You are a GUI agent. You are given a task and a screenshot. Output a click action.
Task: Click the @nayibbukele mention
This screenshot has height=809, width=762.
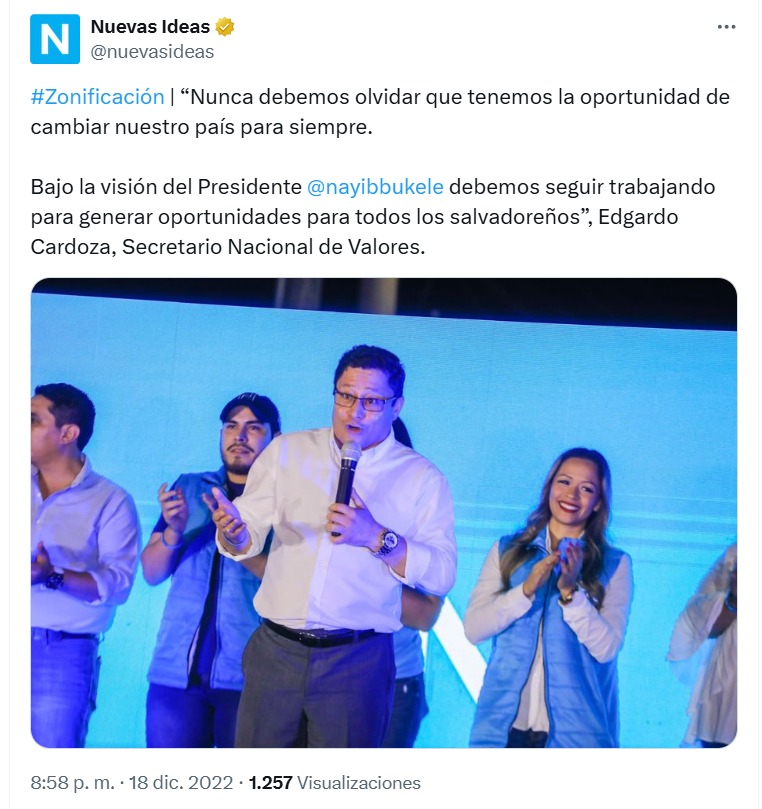click(375, 187)
